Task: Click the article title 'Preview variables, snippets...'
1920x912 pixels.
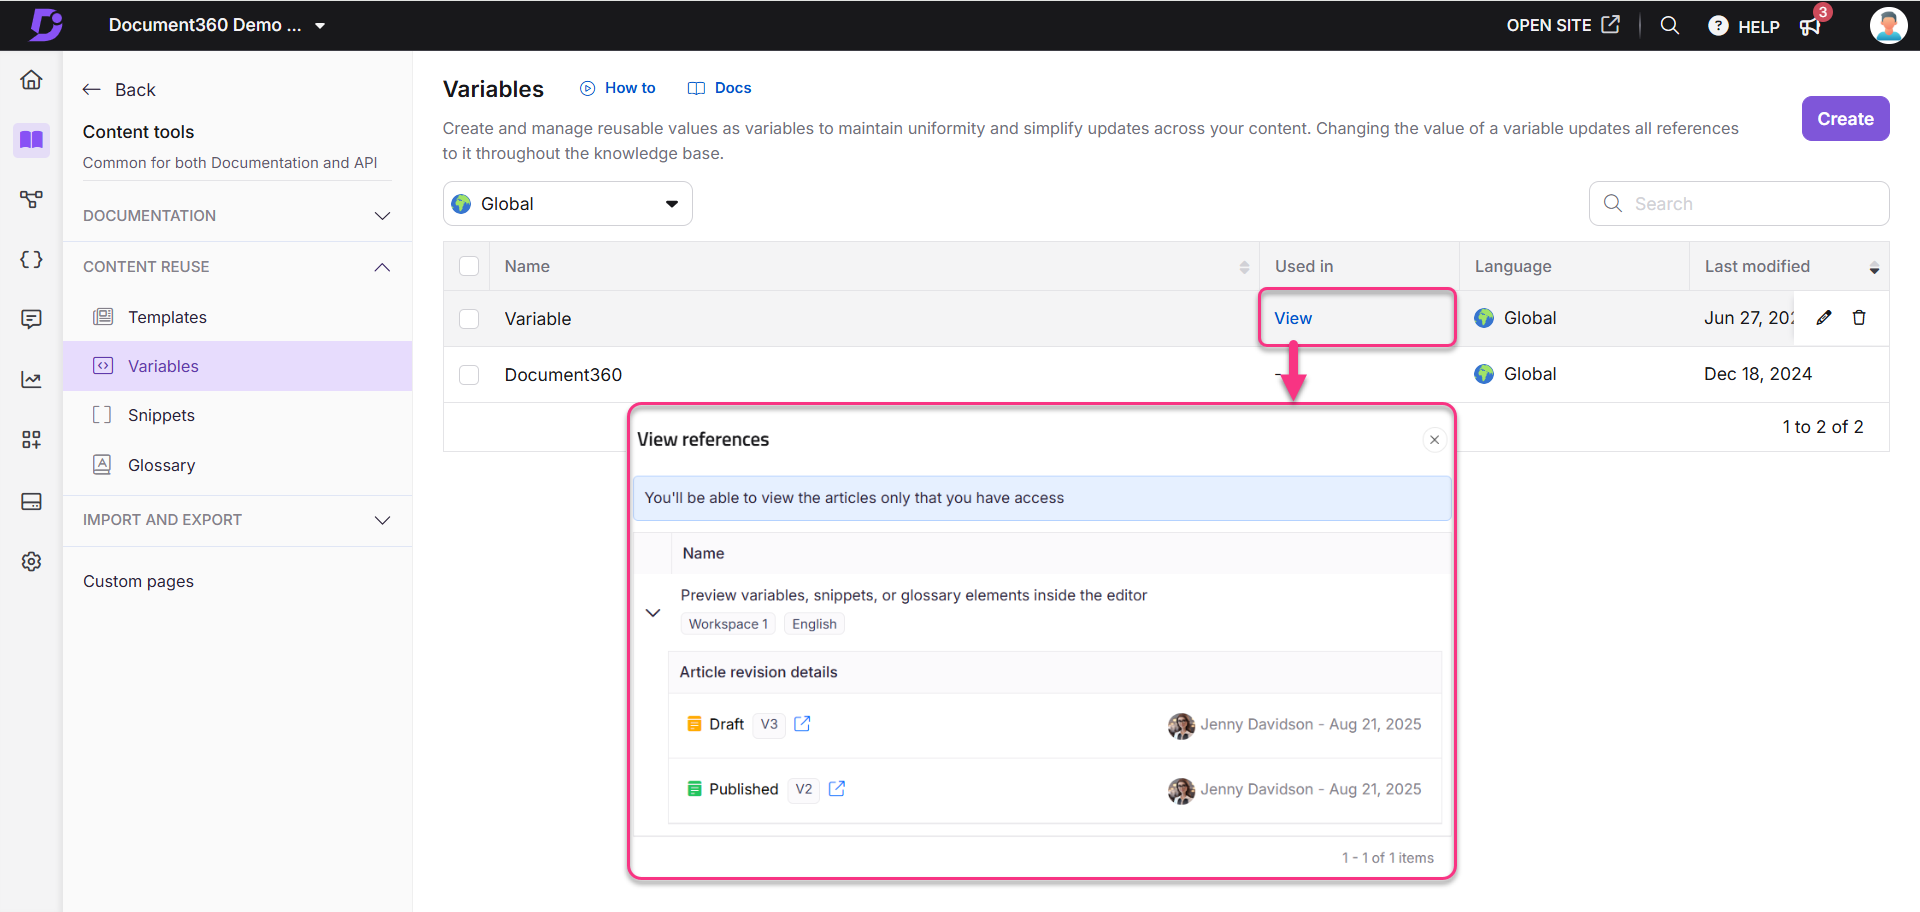Action: pos(914,595)
